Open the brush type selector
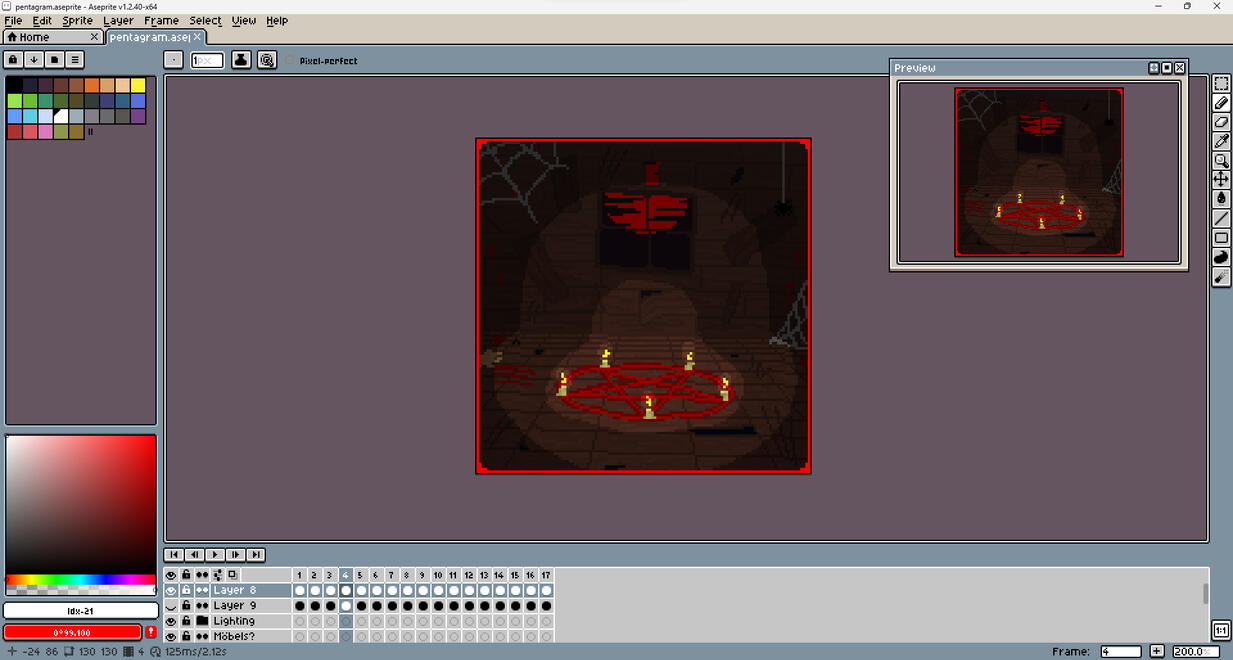 coord(174,60)
